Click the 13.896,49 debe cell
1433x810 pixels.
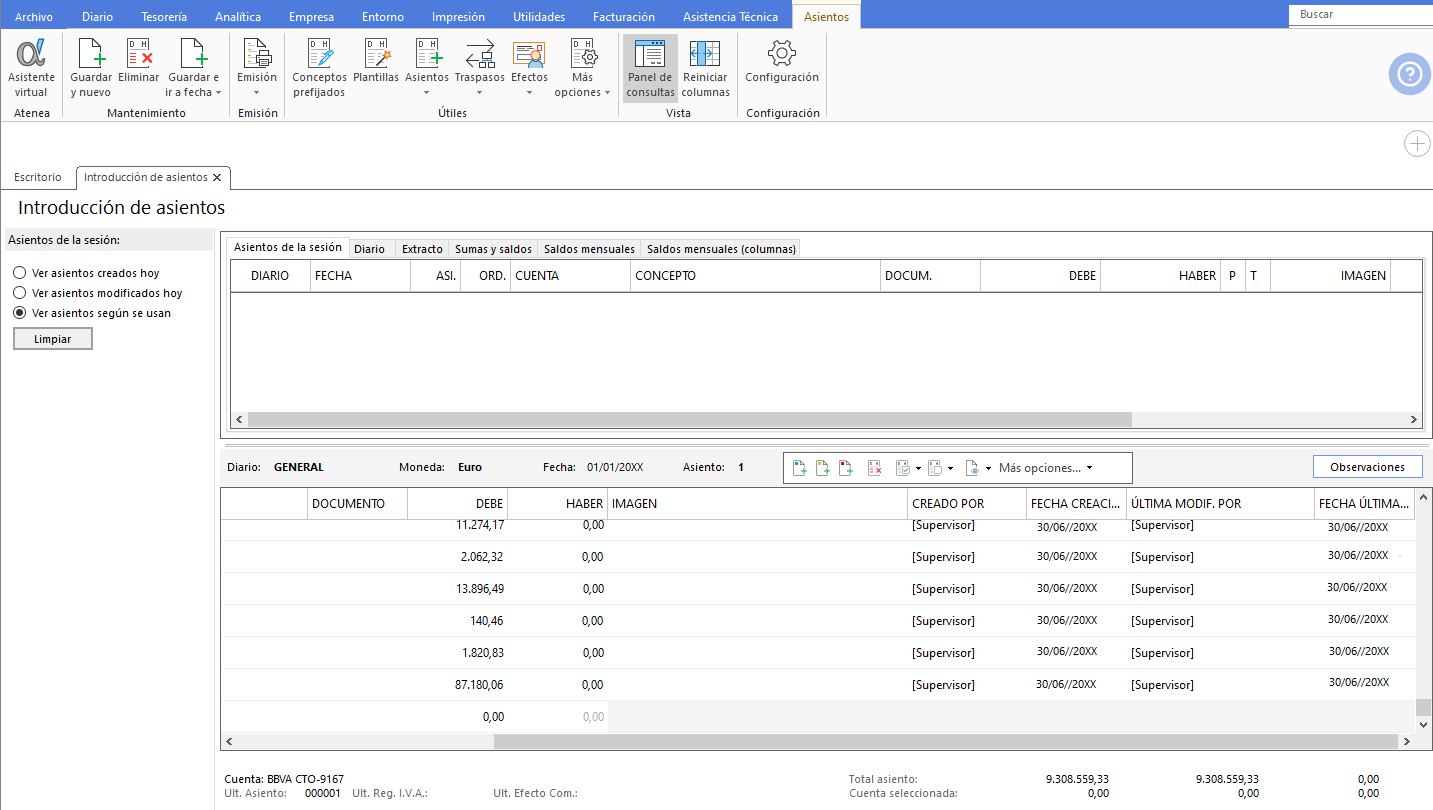[458, 589]
